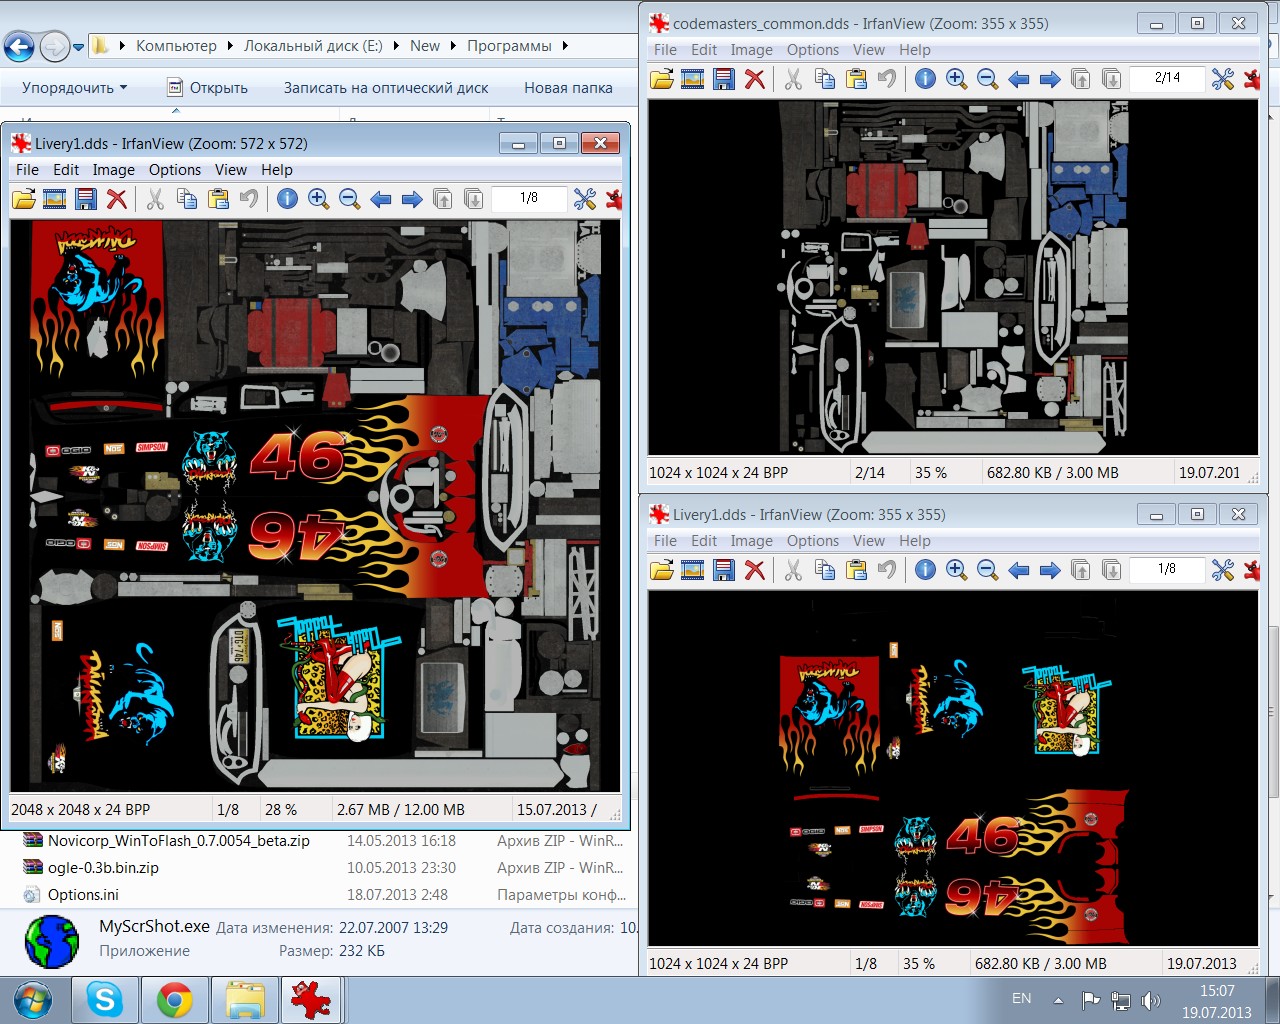Click page number field 1/8 in Livery1.dds 355
The width and height of the screenshot is (1280, 1024).
(x=1167, y=569)
